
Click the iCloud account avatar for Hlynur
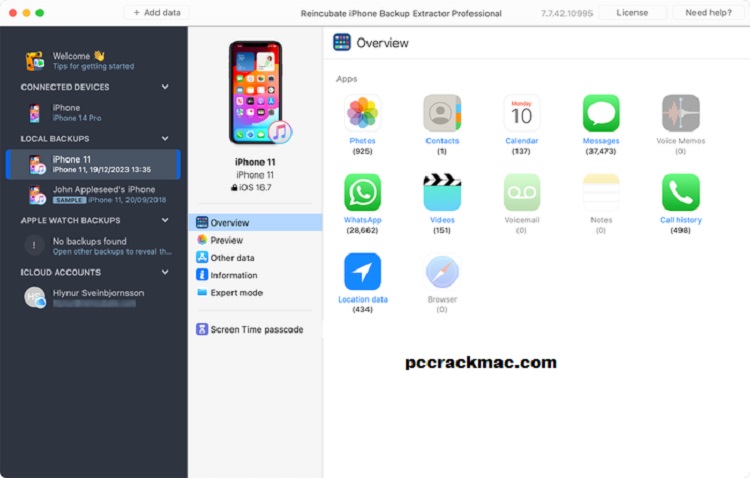(x=34, y=297)
